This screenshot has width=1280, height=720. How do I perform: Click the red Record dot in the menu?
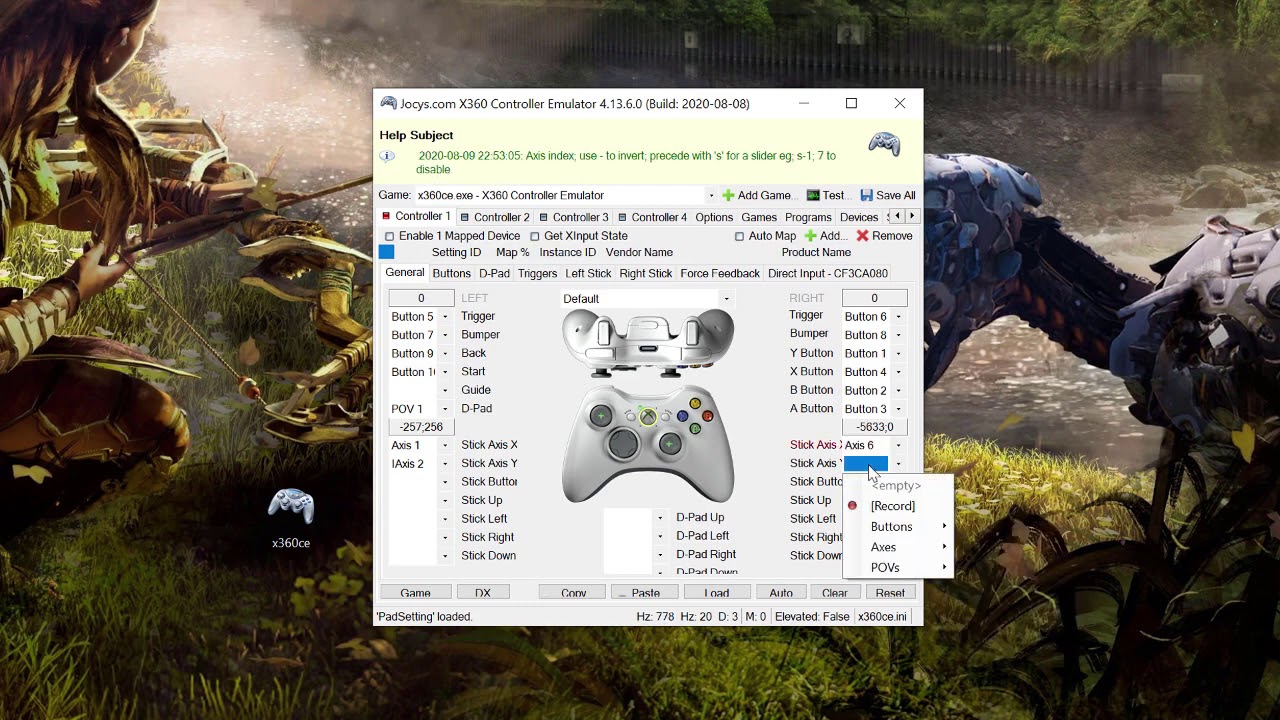852,506
